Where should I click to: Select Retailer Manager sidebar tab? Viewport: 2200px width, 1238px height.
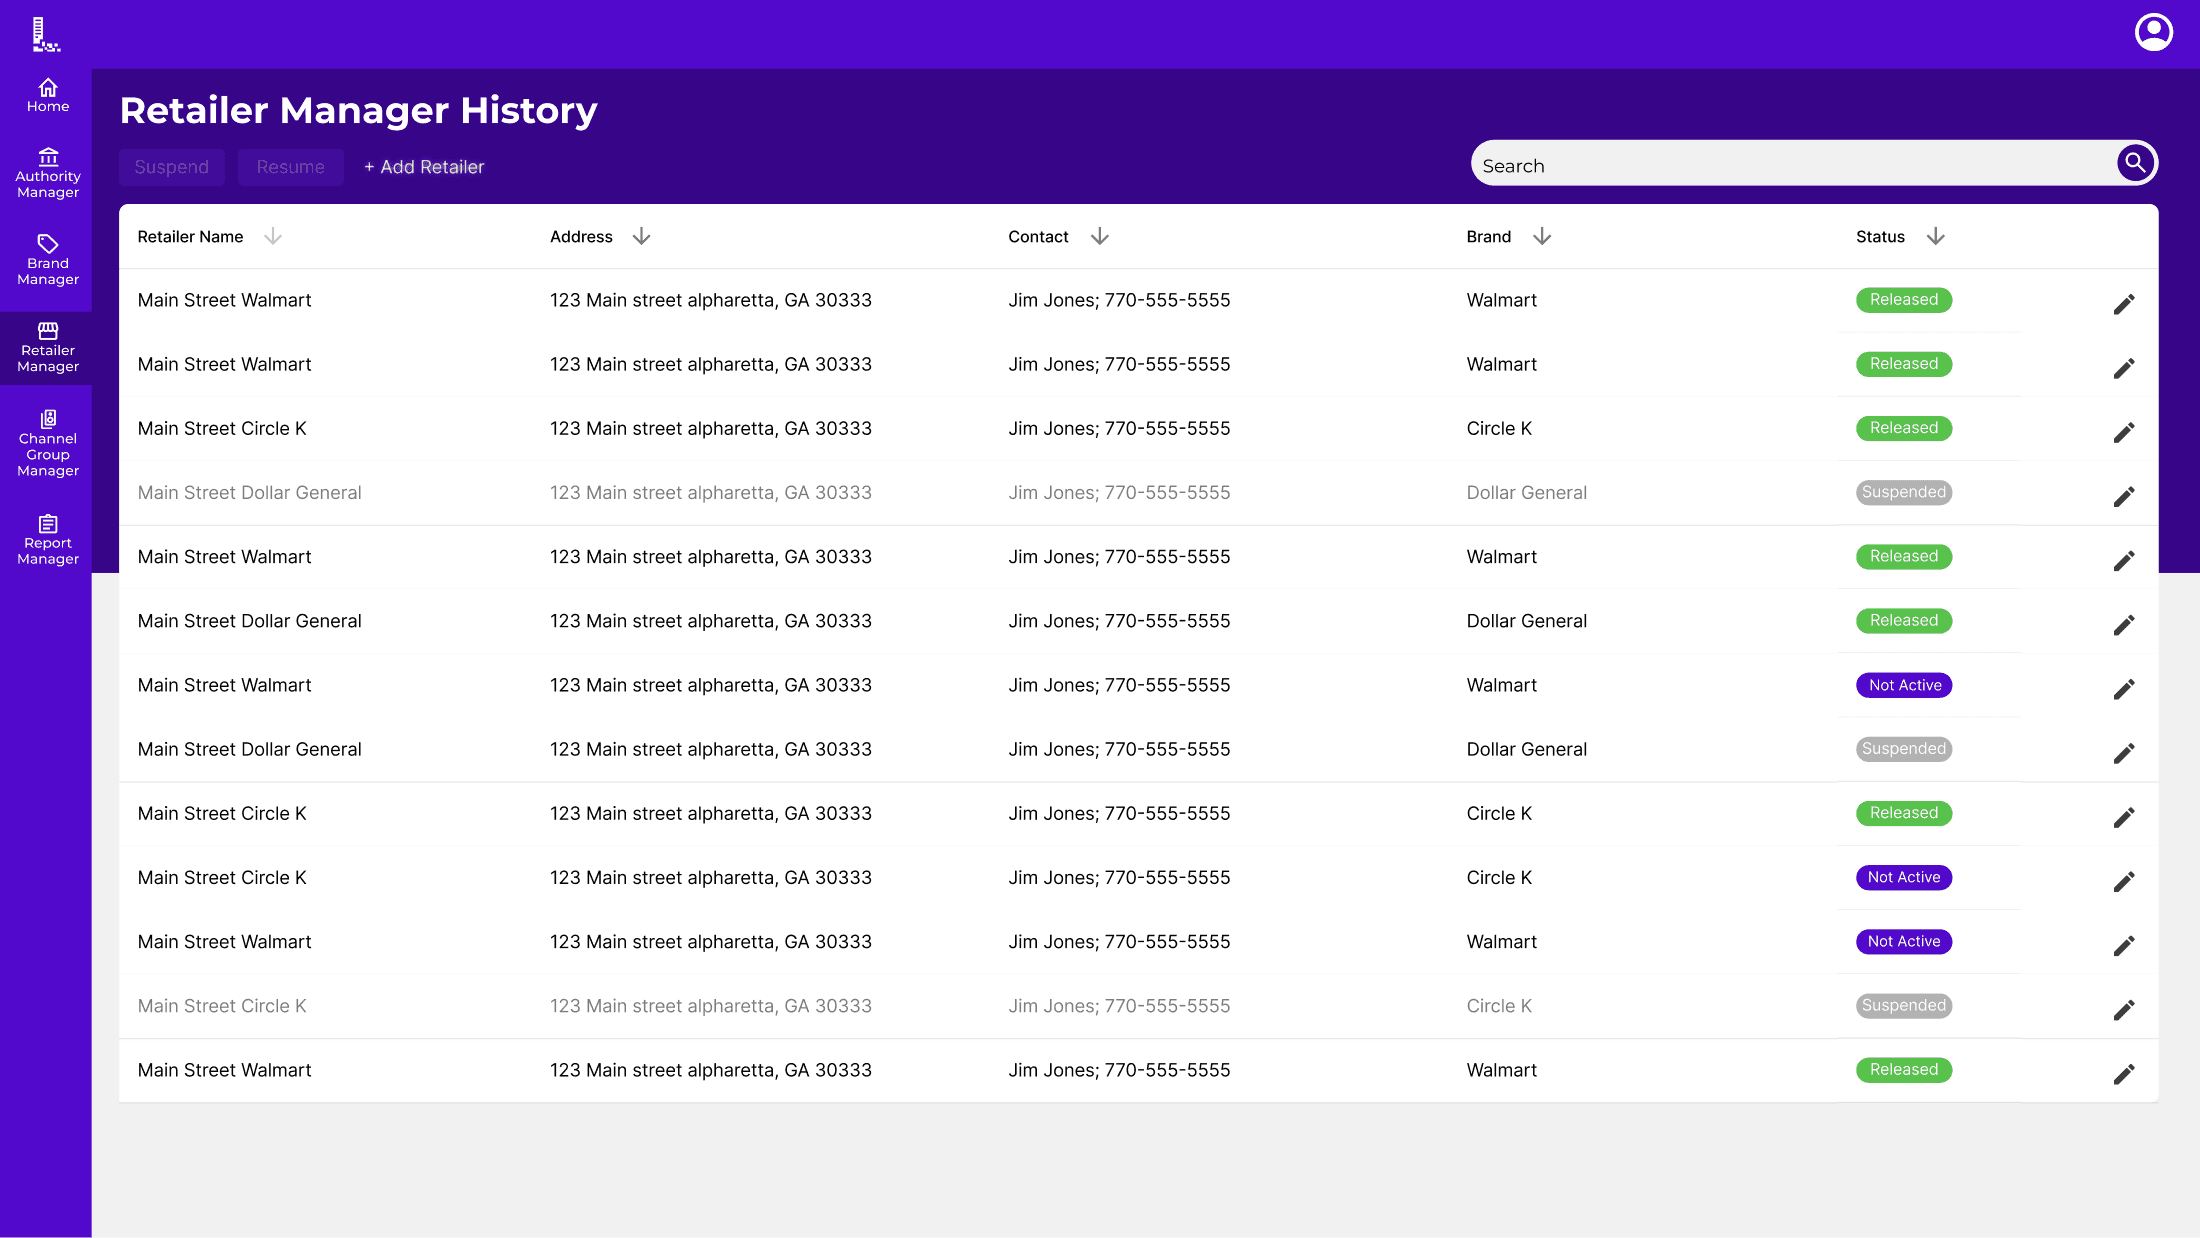pos(47,348)
